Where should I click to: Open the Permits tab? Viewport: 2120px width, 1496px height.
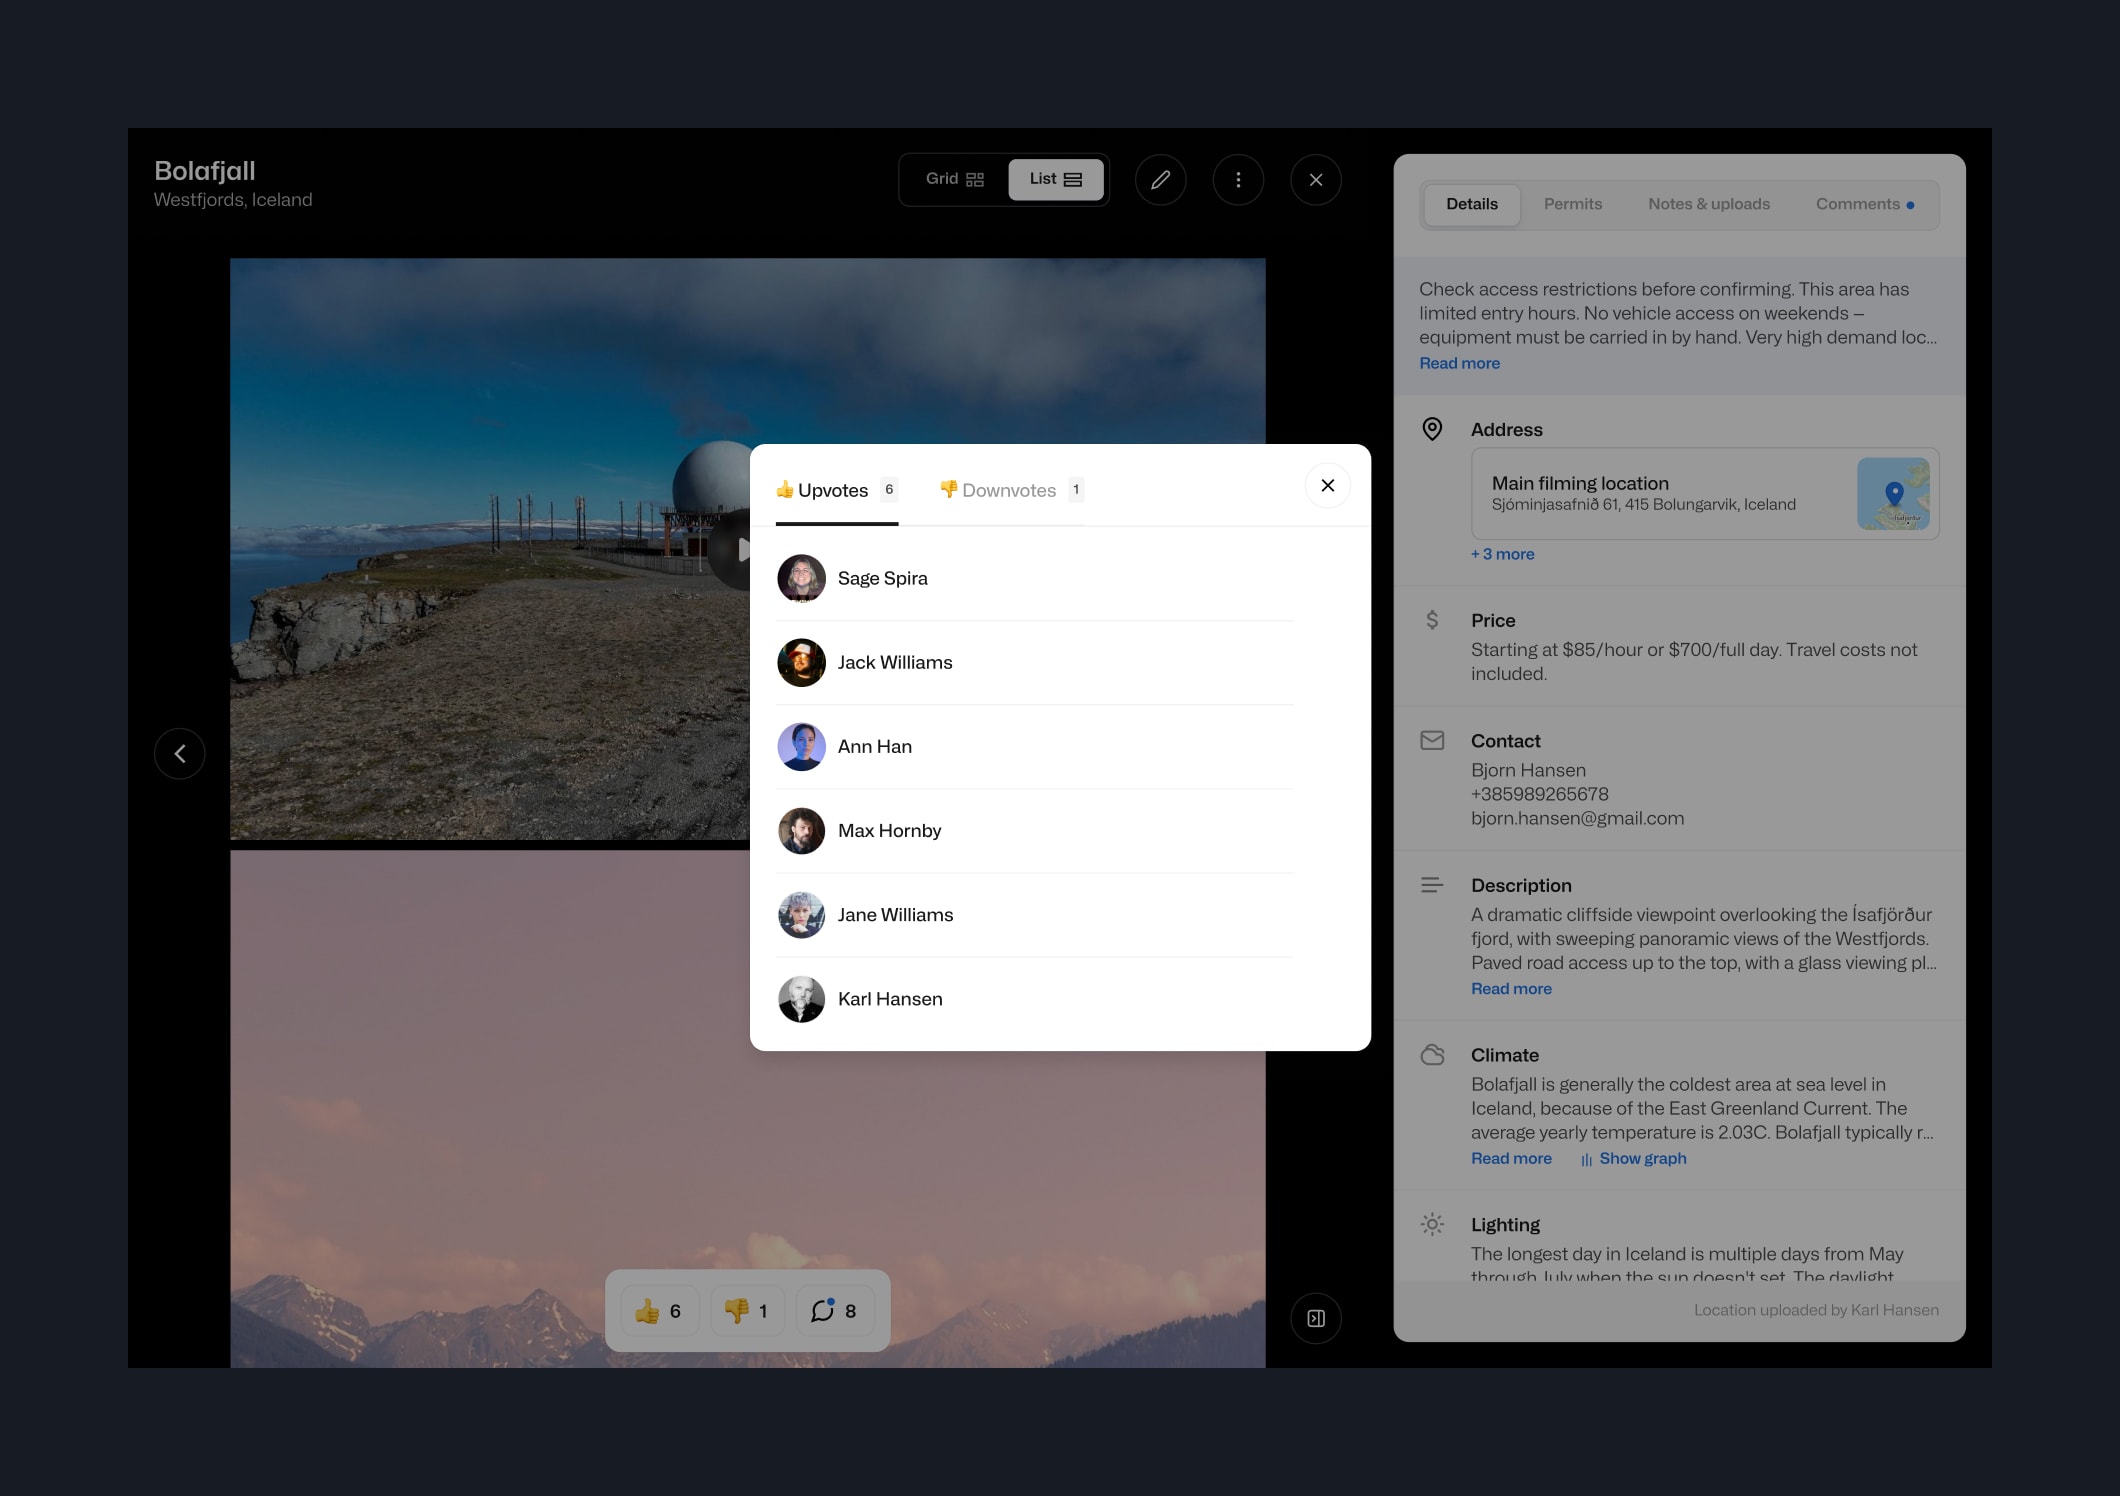(1573, 204)
